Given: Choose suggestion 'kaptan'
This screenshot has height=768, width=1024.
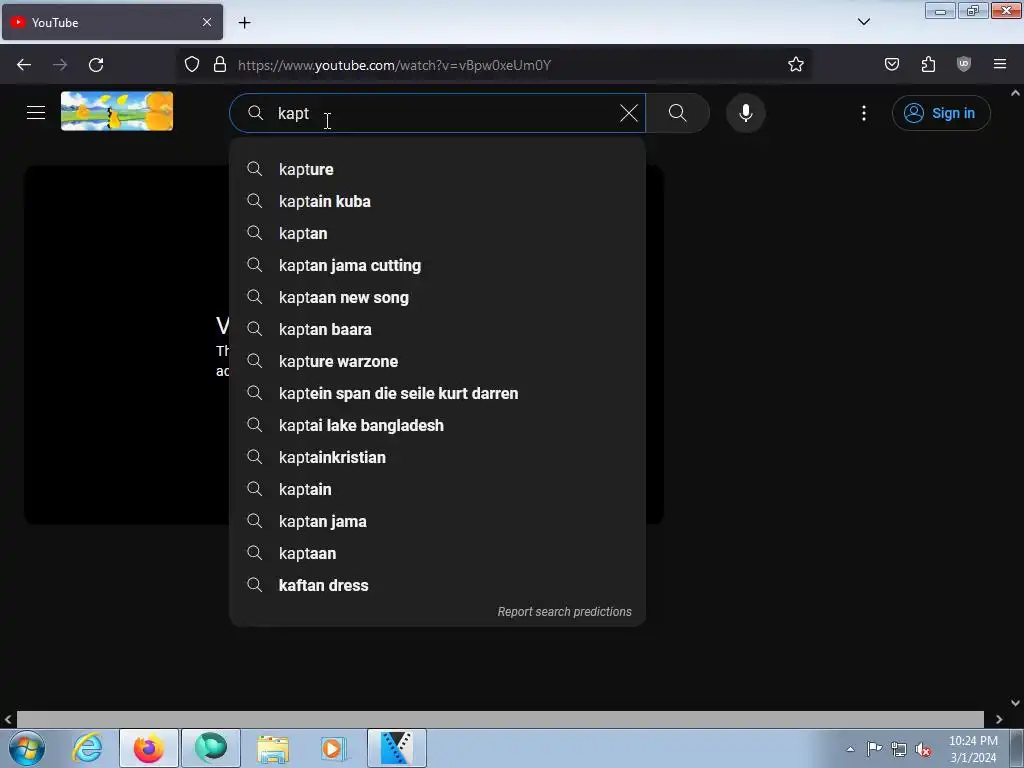Looking at the screenshot, I should (x=438, y=233).
